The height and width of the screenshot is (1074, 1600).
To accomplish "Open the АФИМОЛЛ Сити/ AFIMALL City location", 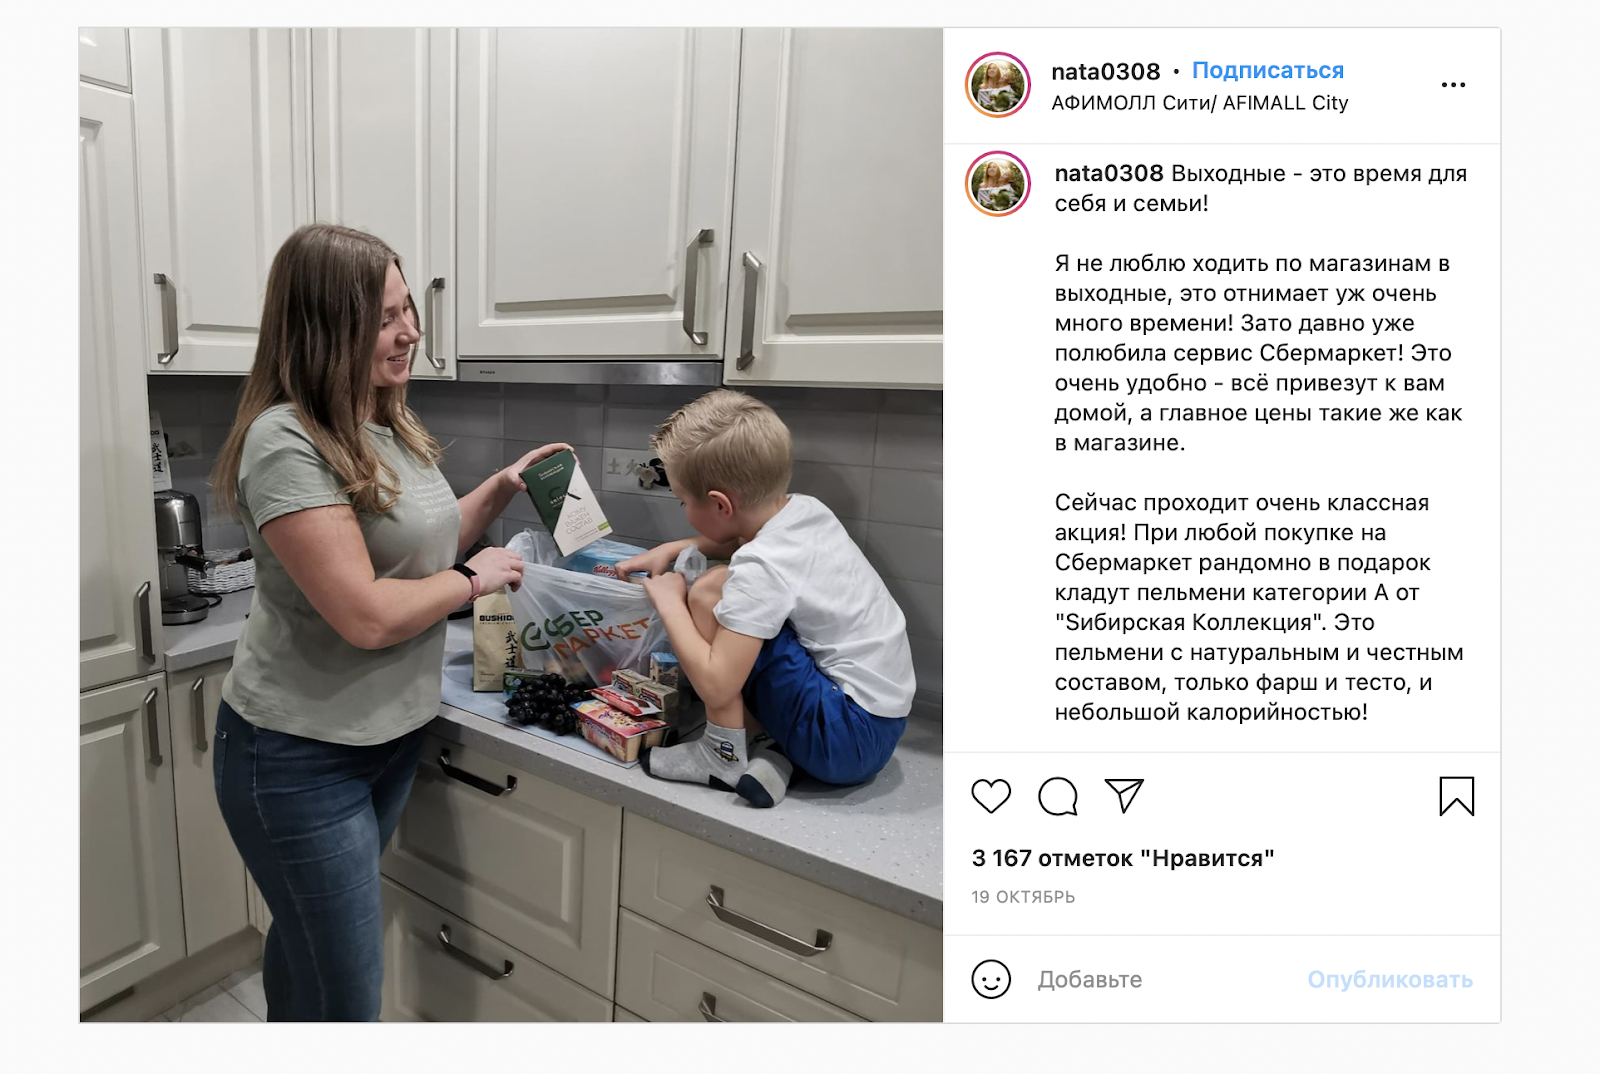I will tap(1200, 103).
